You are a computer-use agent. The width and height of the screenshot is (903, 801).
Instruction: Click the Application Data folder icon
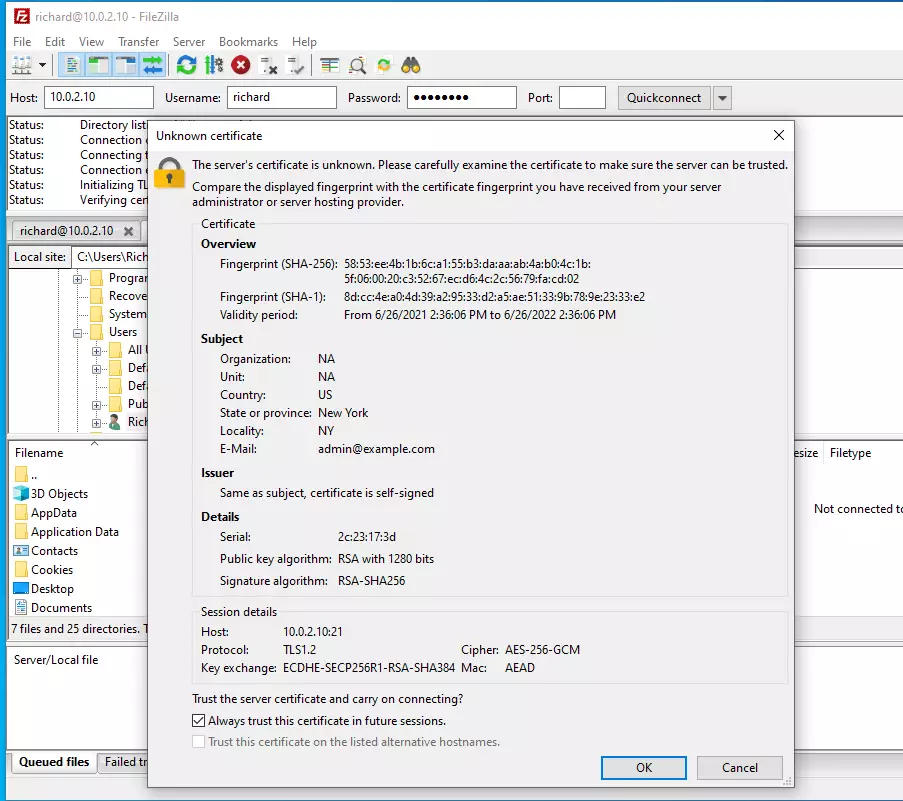[21, 532]
